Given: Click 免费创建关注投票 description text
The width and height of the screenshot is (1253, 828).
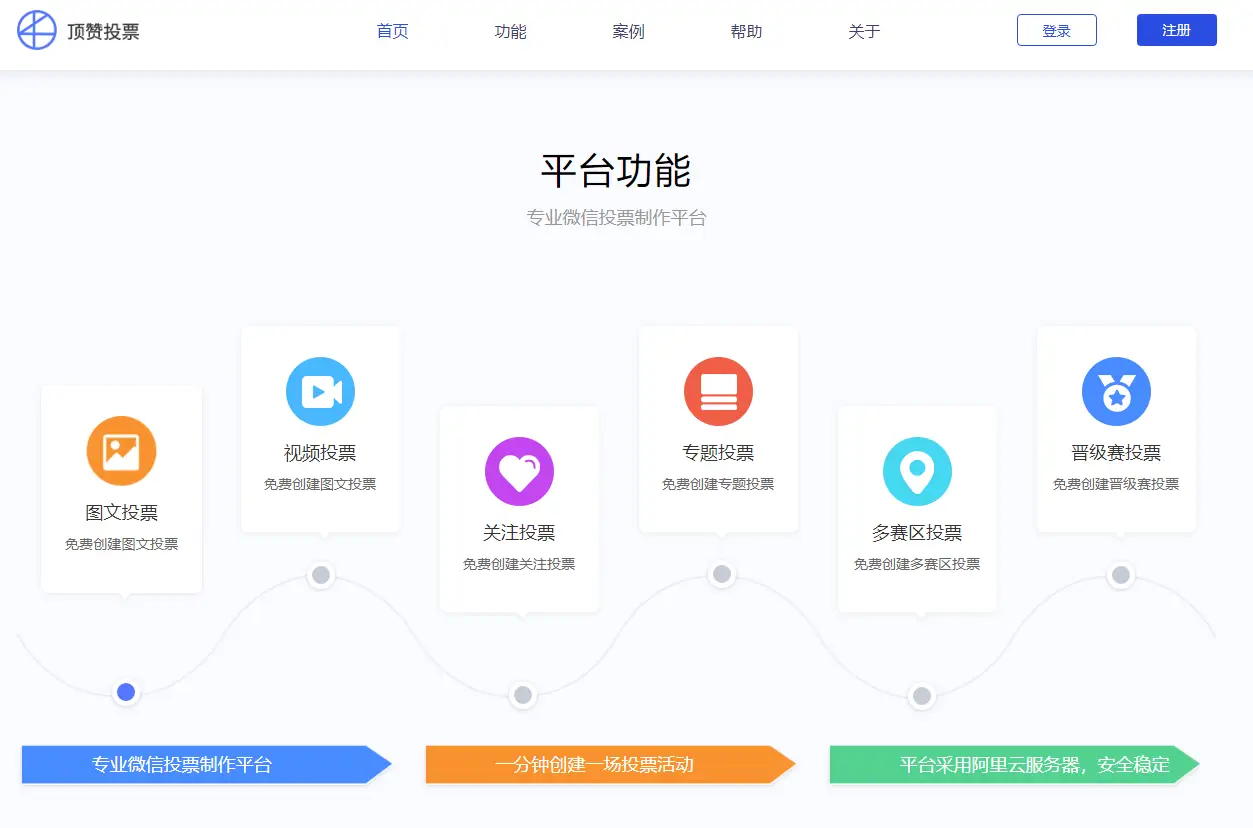Looking at the screenshot, I should click(519, 564).
